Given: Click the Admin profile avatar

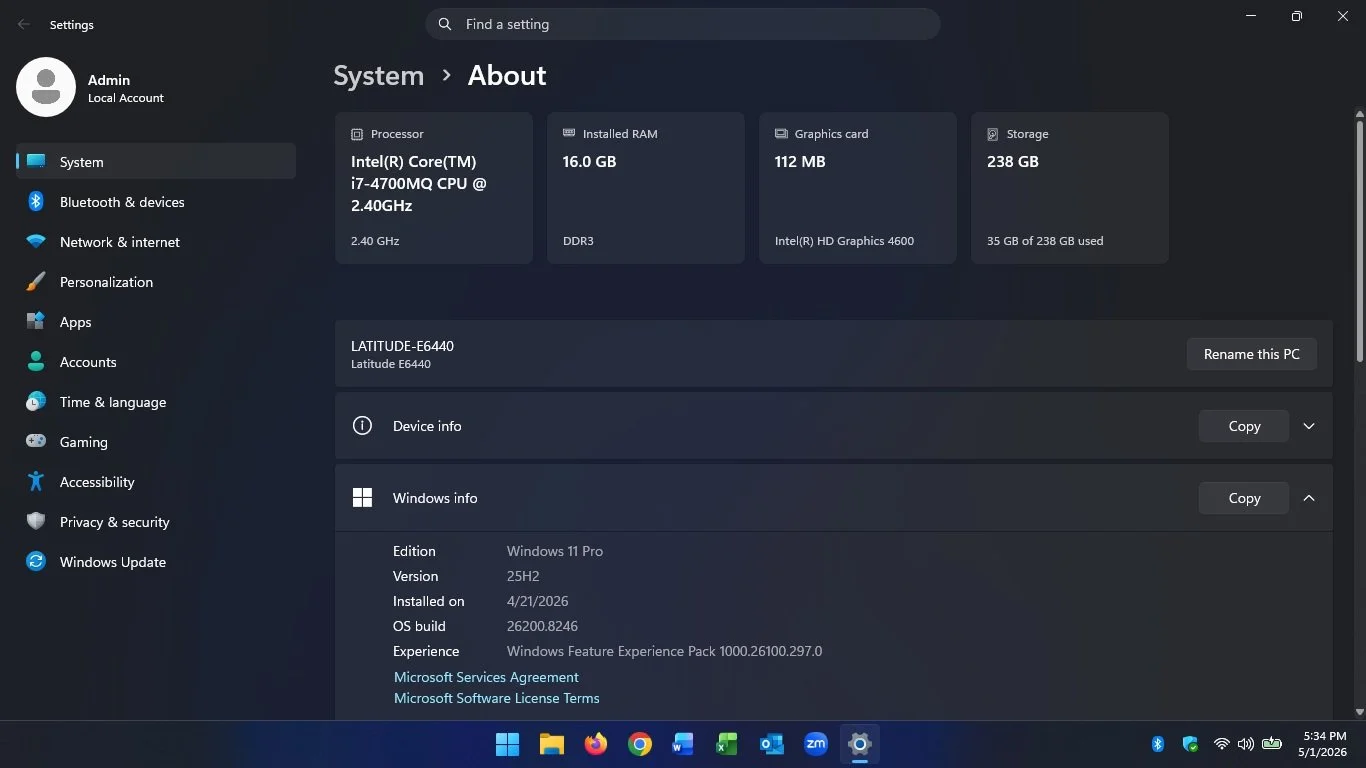Looking at the screenshot, I should (46, 87).
